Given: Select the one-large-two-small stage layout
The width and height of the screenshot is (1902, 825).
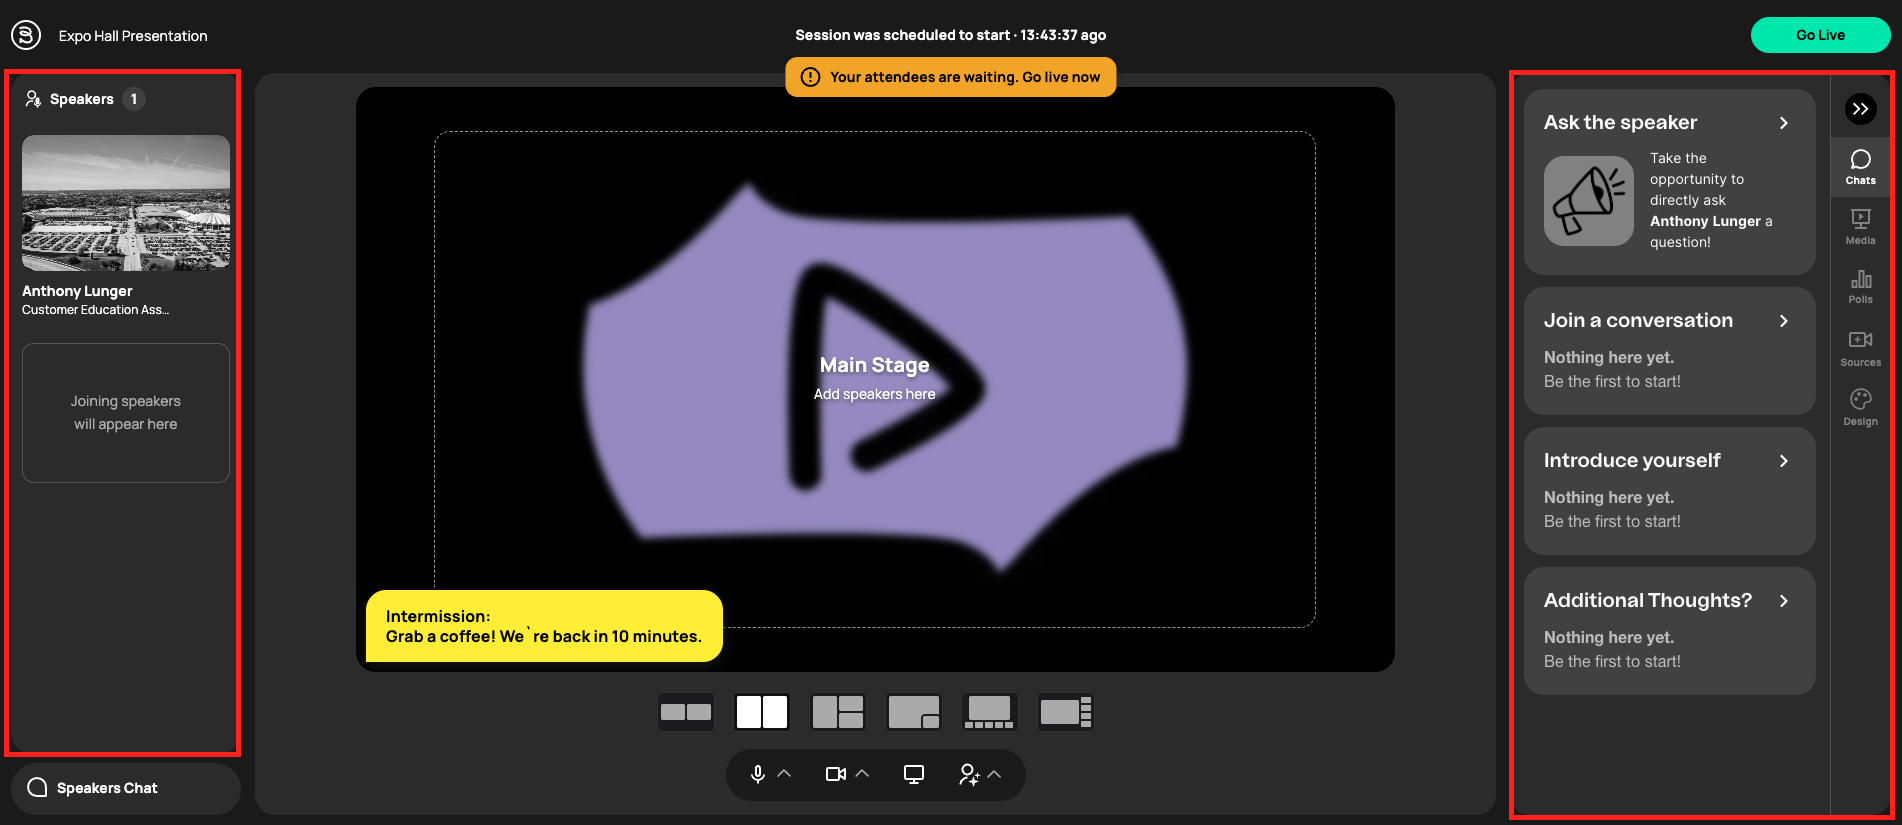Looking at the screenshot, I should point(837,712).
